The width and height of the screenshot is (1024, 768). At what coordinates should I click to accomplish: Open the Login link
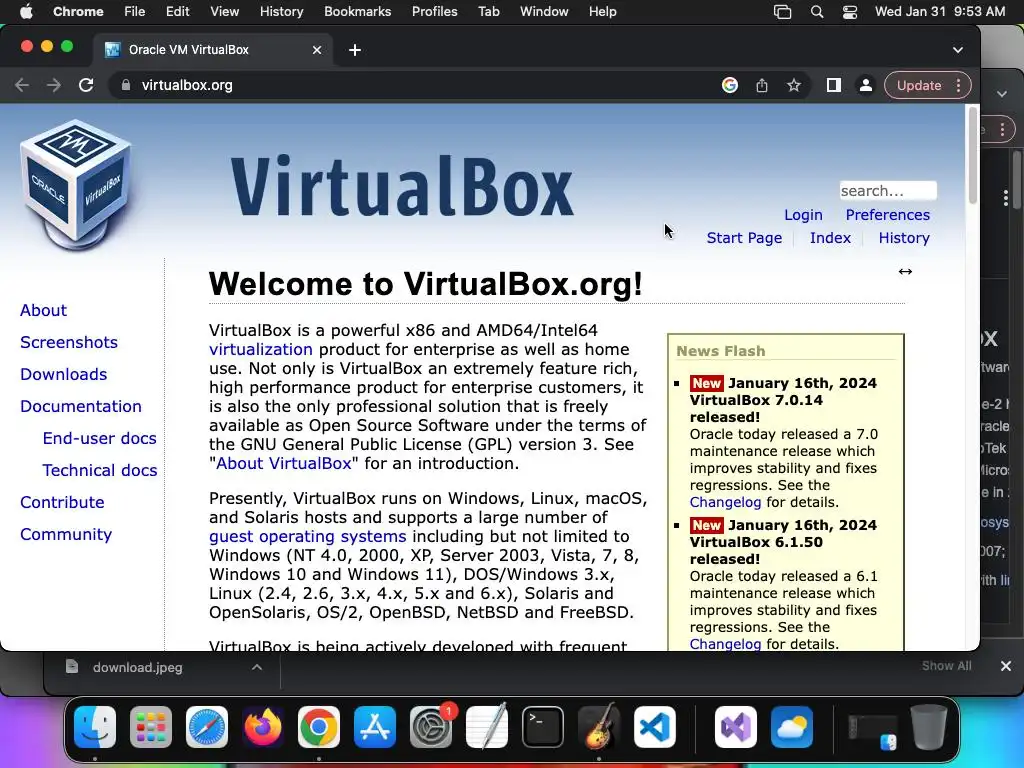click(803, 215)
